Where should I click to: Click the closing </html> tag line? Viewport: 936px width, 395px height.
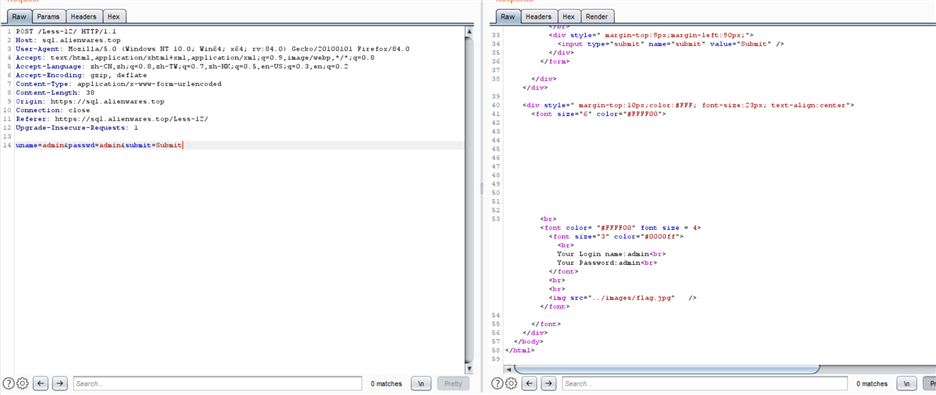519,351
